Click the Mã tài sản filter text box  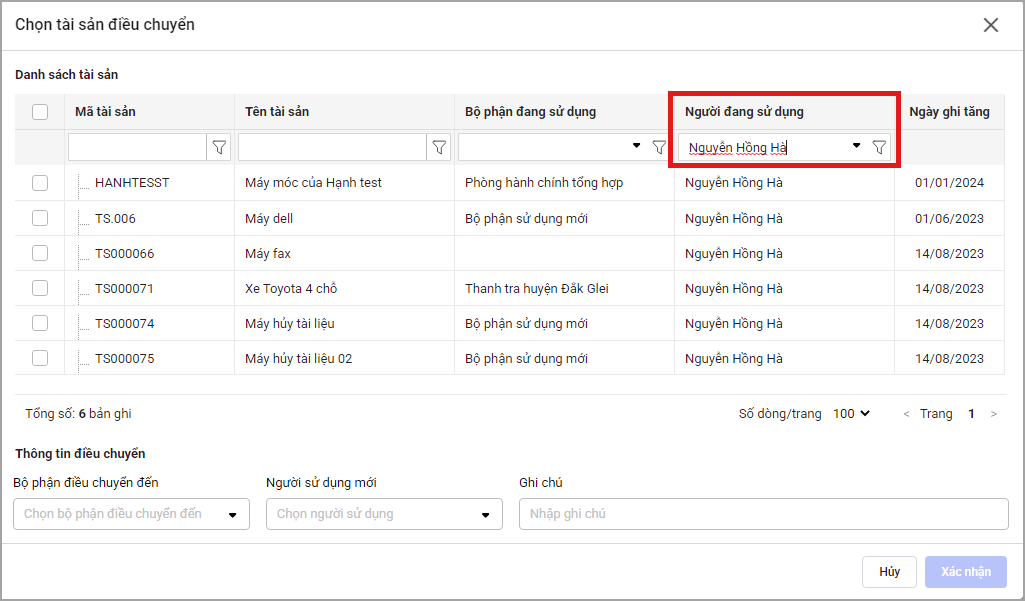tap(137, 148)
